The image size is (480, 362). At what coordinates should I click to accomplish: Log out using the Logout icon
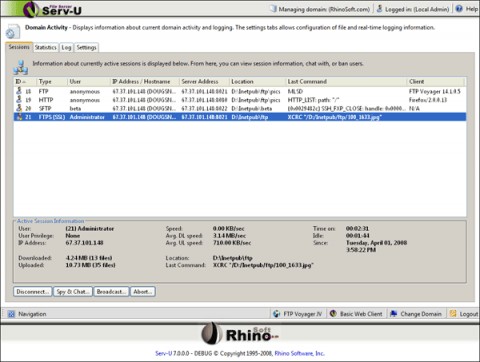[x=453, y=314]
